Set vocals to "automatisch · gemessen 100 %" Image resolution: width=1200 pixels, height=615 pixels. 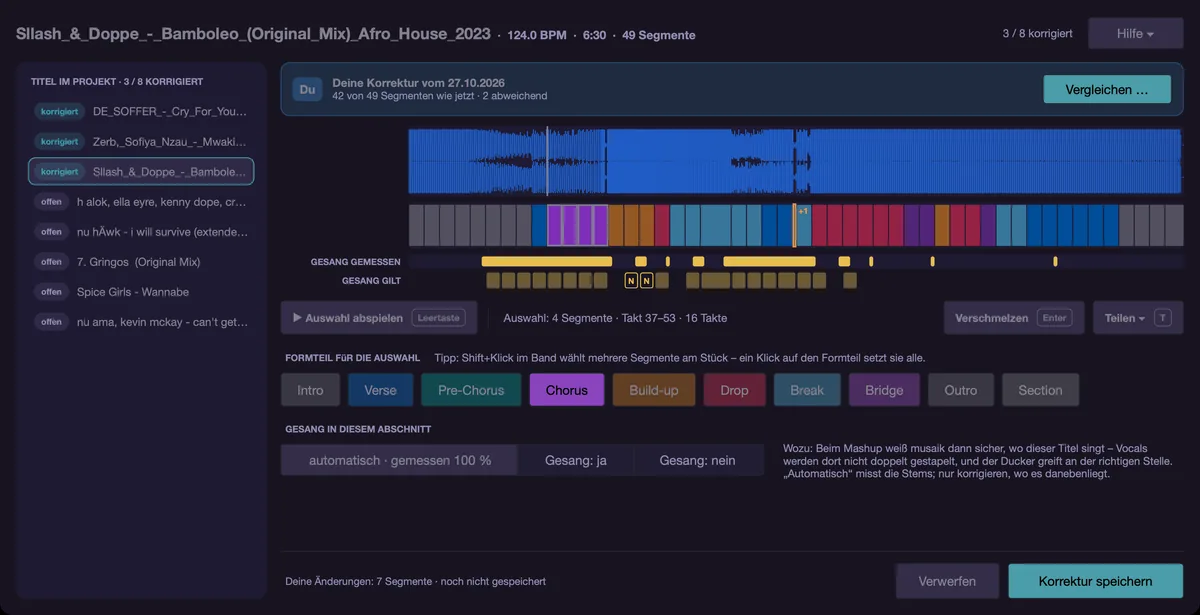click(x=400, y=460)
